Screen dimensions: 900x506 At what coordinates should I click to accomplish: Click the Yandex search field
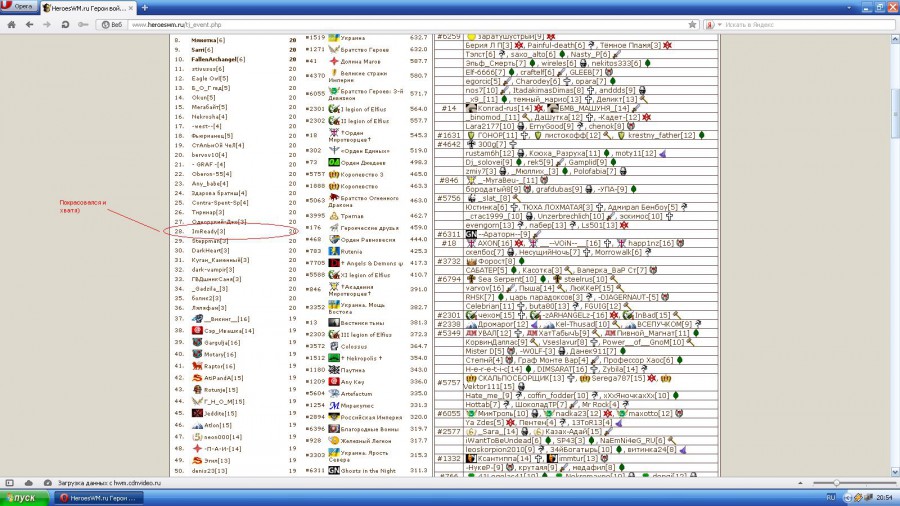click(x=806, y=25)
